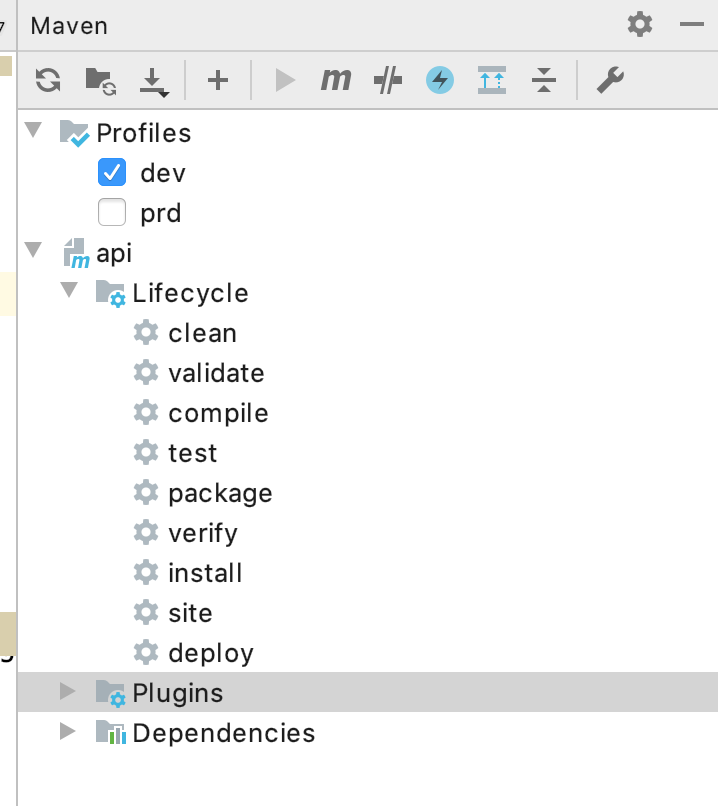
Task: Select the Plugins row label
Action: tap(178, 693)
